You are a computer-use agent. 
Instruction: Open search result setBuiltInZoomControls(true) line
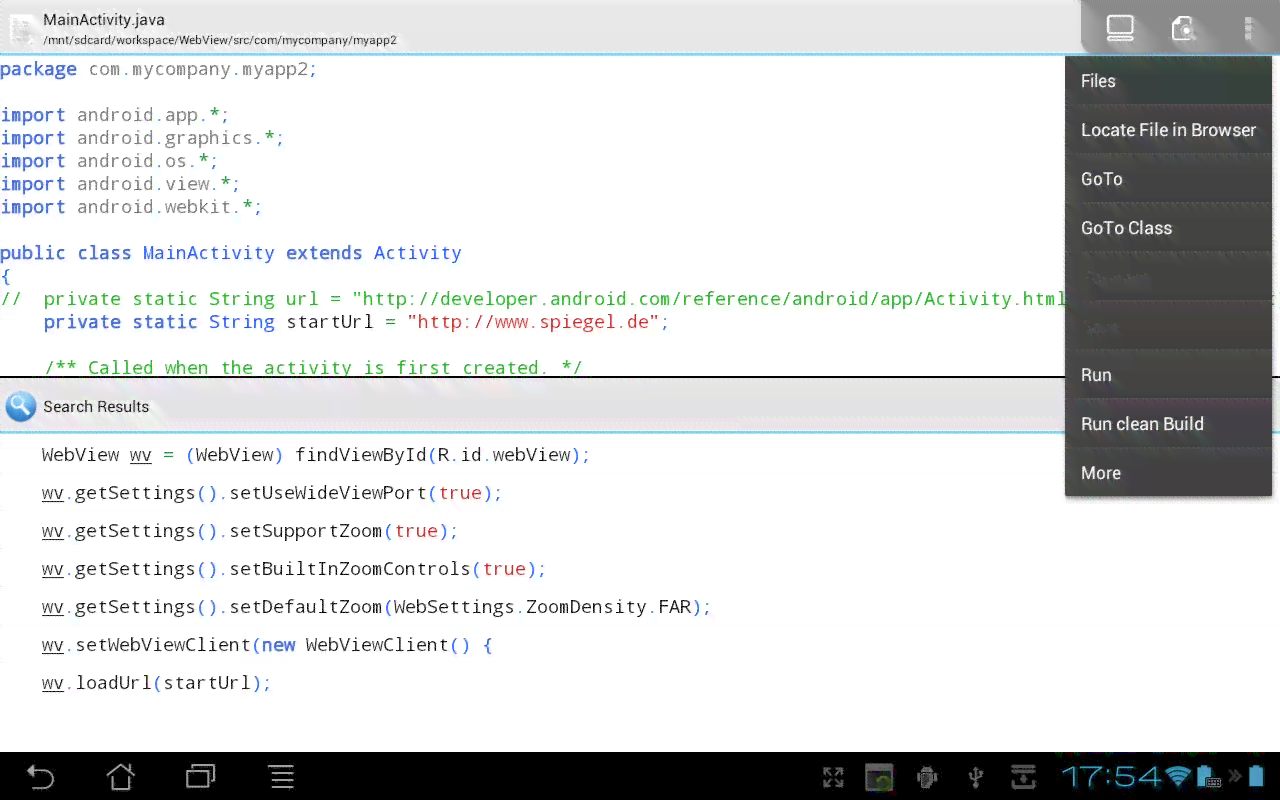pos(294,569)
